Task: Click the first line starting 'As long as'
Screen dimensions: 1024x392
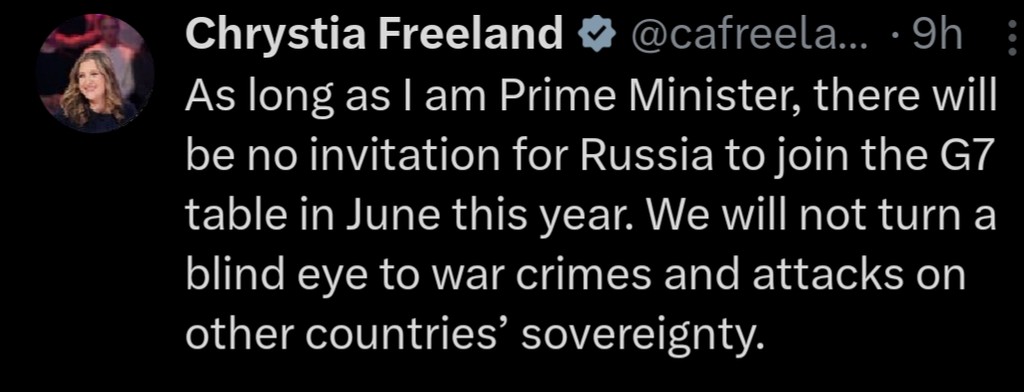Action: point(592,97)
